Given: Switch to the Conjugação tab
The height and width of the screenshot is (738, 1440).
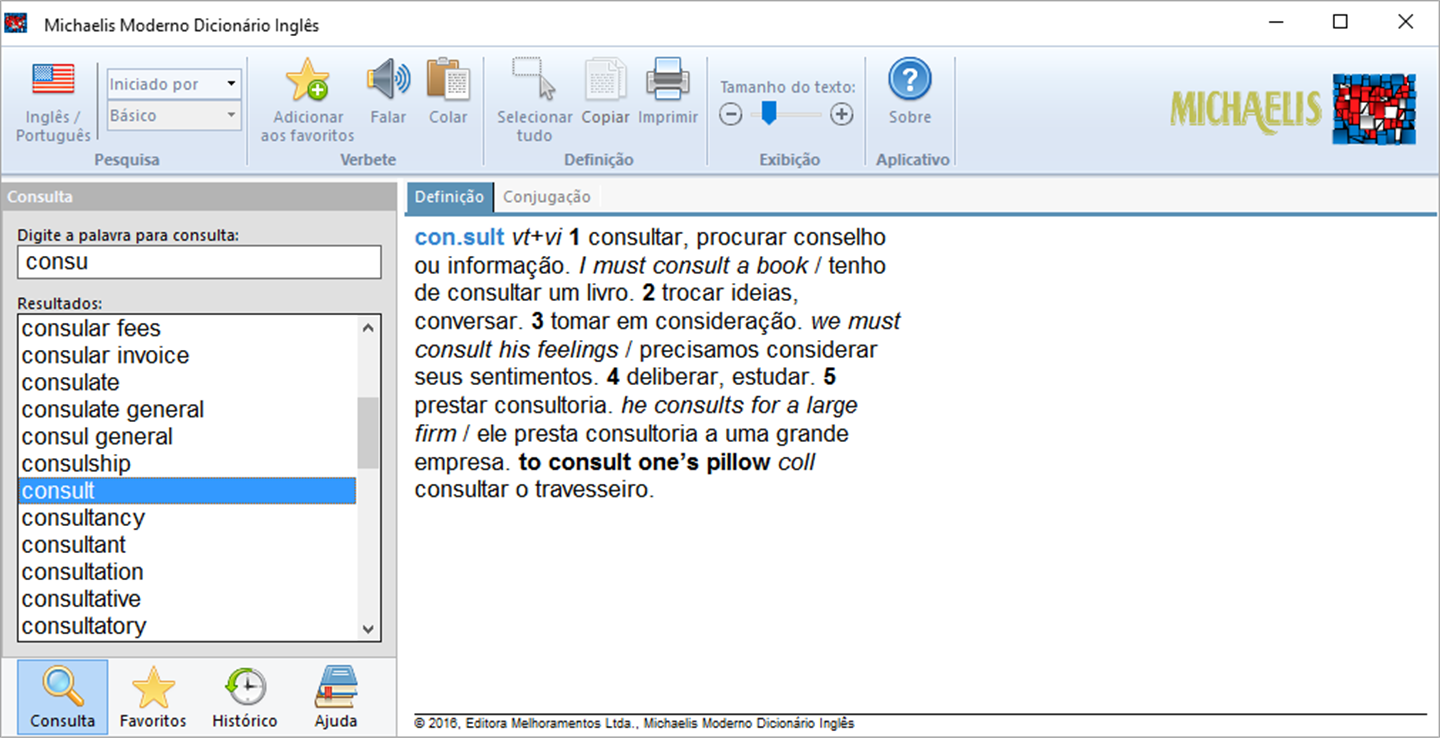Looking at the screenshot, I should [546, 197].
